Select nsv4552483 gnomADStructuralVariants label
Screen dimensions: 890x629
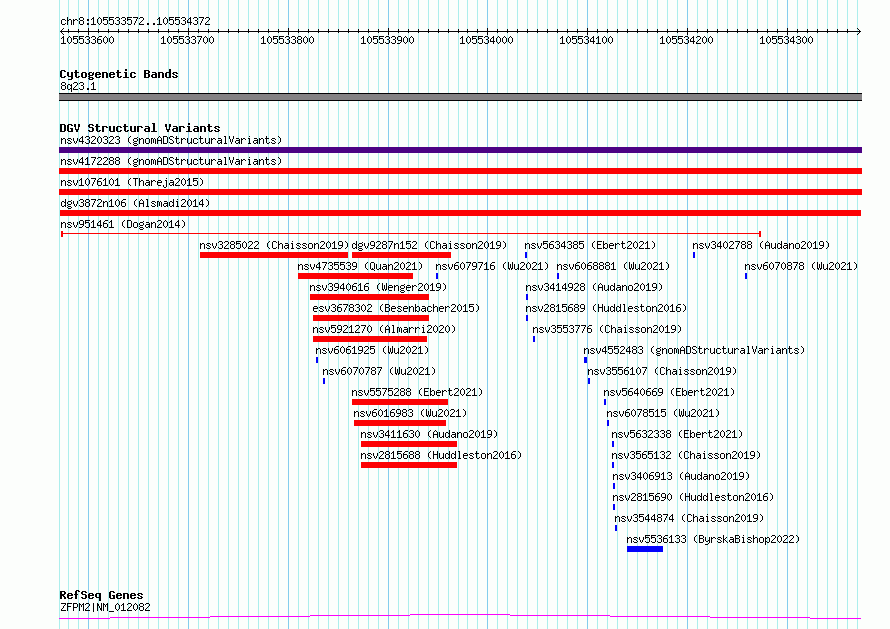pos(694,350)
